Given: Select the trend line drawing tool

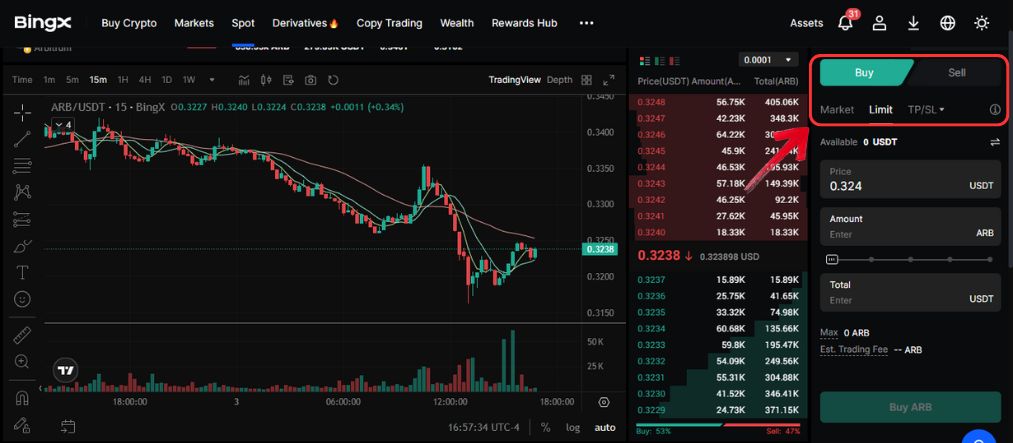Looking at the screenshot, I should 23,139.
